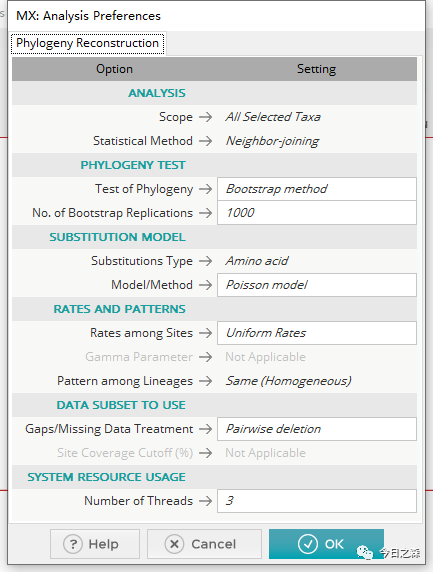The height and width of the screenshot is (572, 433).
Task: Click the Number of Threads value field
Action: pyautogui.click(x=317, y=501)
